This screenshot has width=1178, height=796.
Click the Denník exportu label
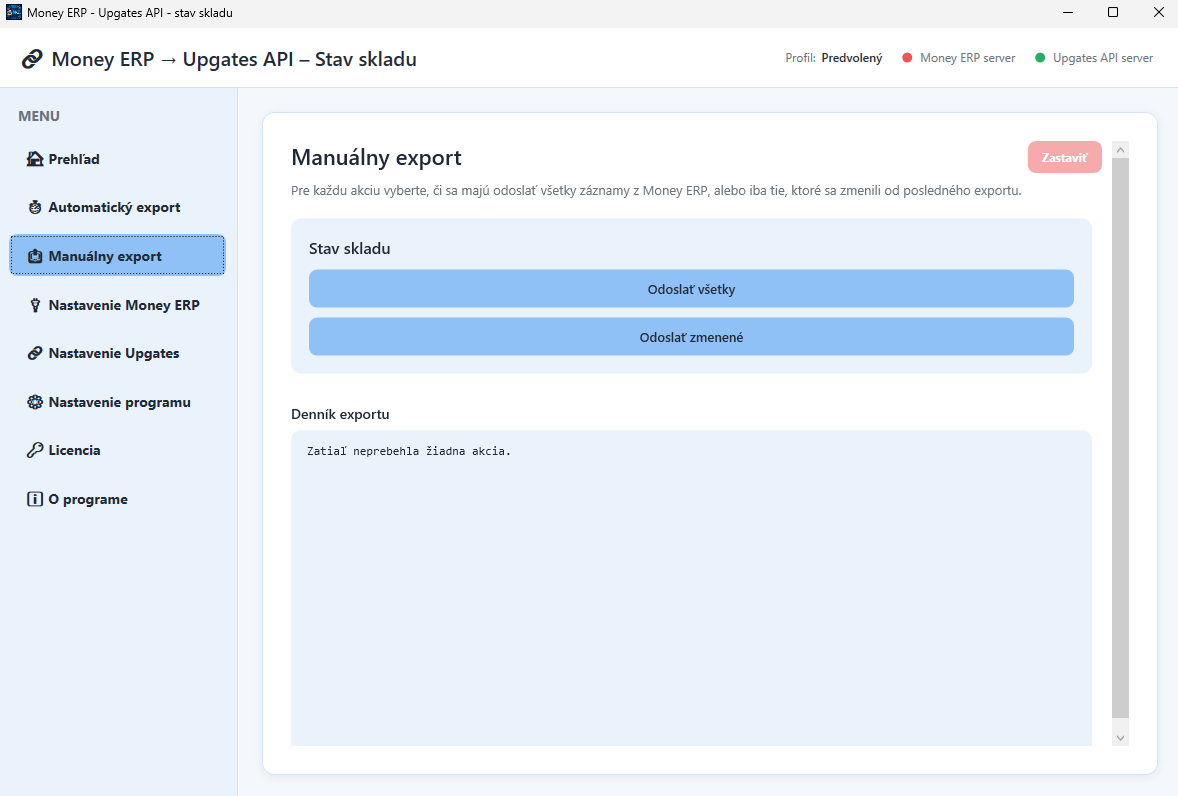point(340,414)
